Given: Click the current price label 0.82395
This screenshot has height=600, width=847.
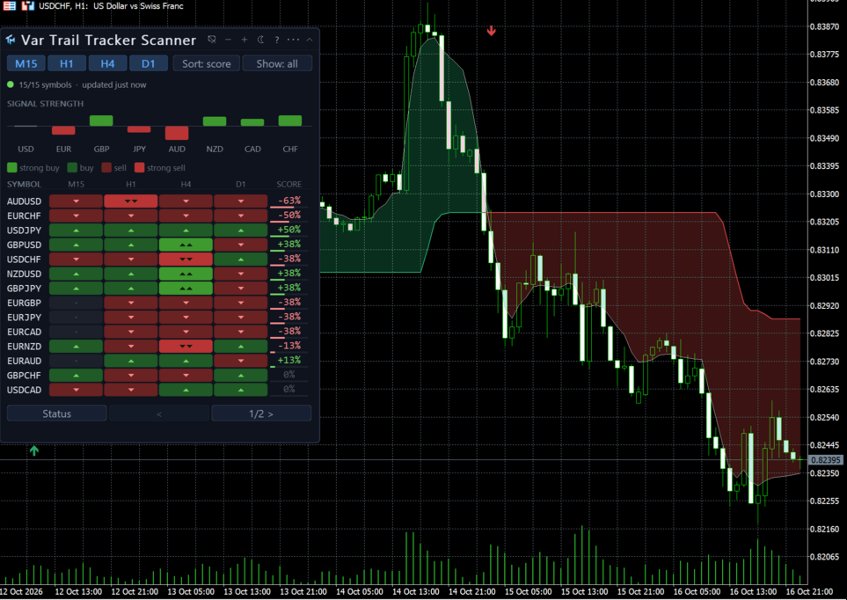Looking at the screenshot, I should [826, 460].
